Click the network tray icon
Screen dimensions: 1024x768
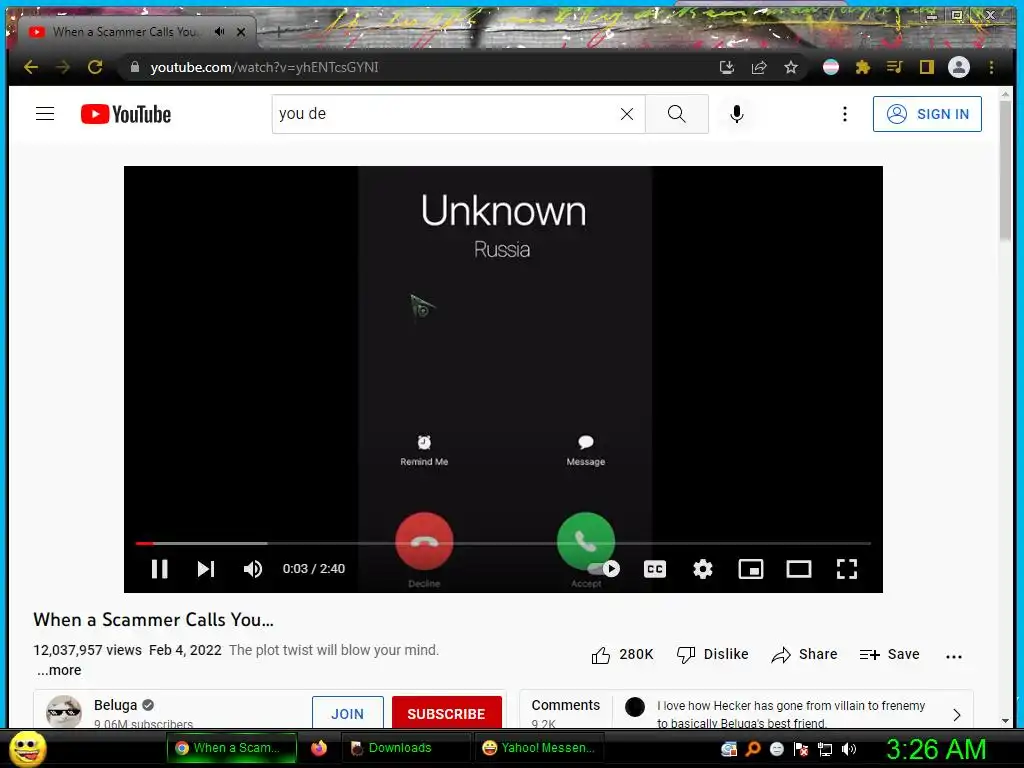pos(825,749)
